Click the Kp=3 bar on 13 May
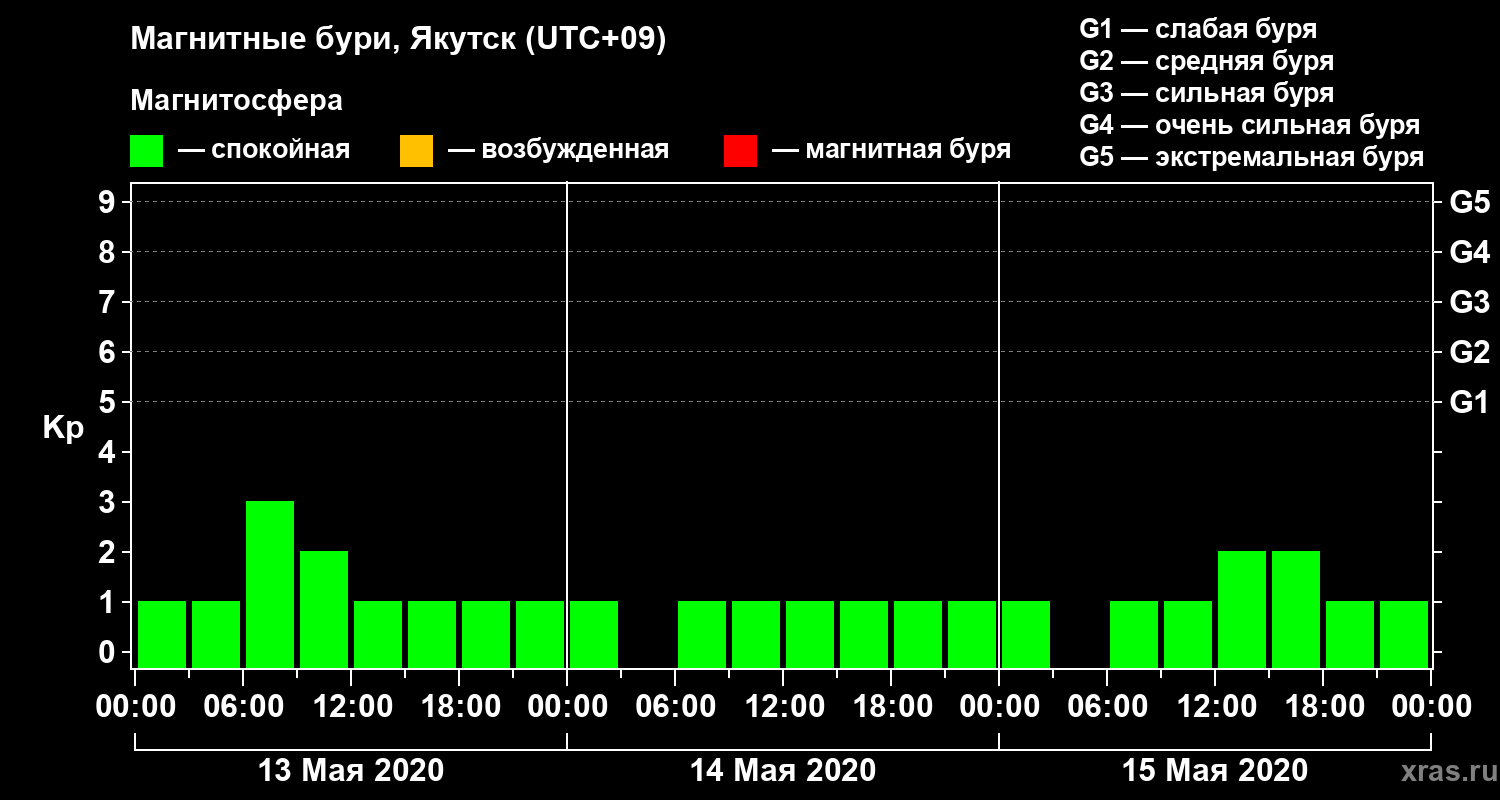The width and height of the screenshot is (1500, 800). (x=270, y=584)
